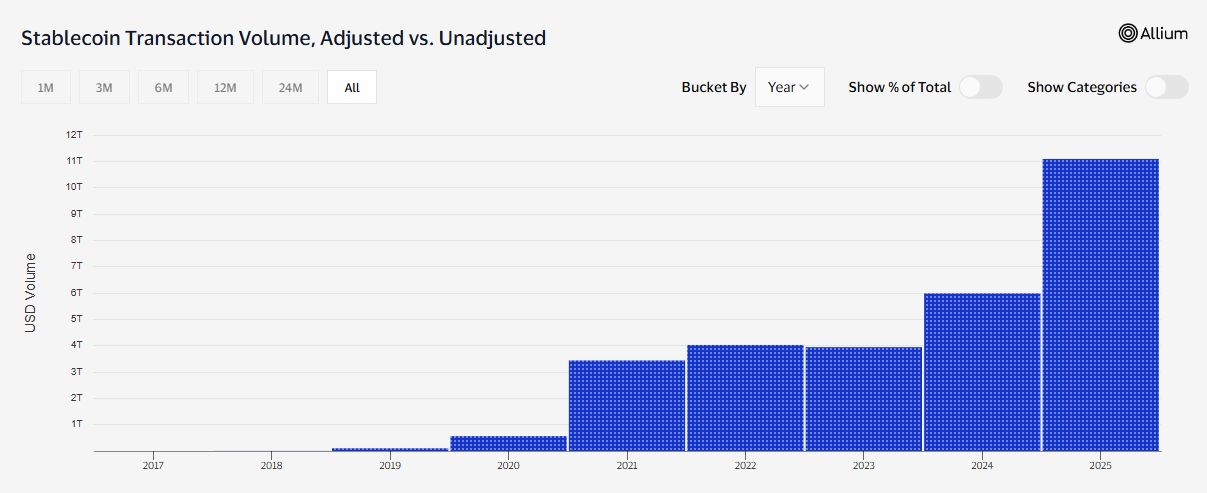Select the 2021 bar in chart

pos(627,406)
